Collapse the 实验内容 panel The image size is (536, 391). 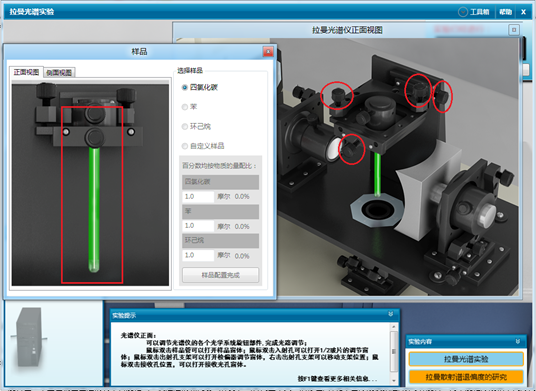coord(518,341)
